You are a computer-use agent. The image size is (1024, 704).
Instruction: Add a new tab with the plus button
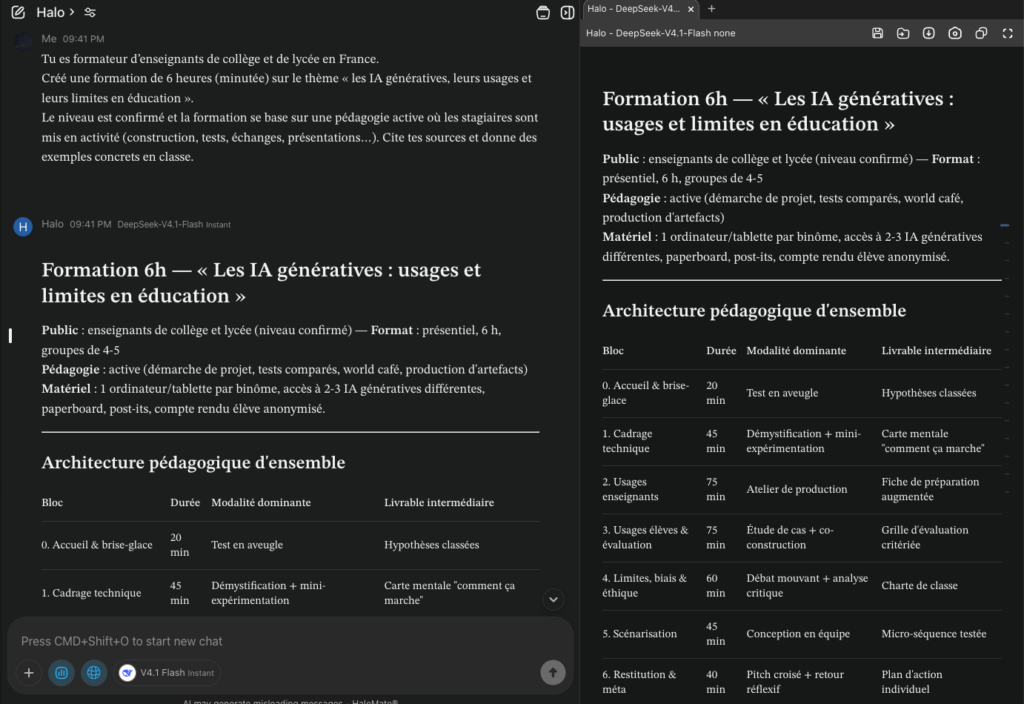point(712,8)
